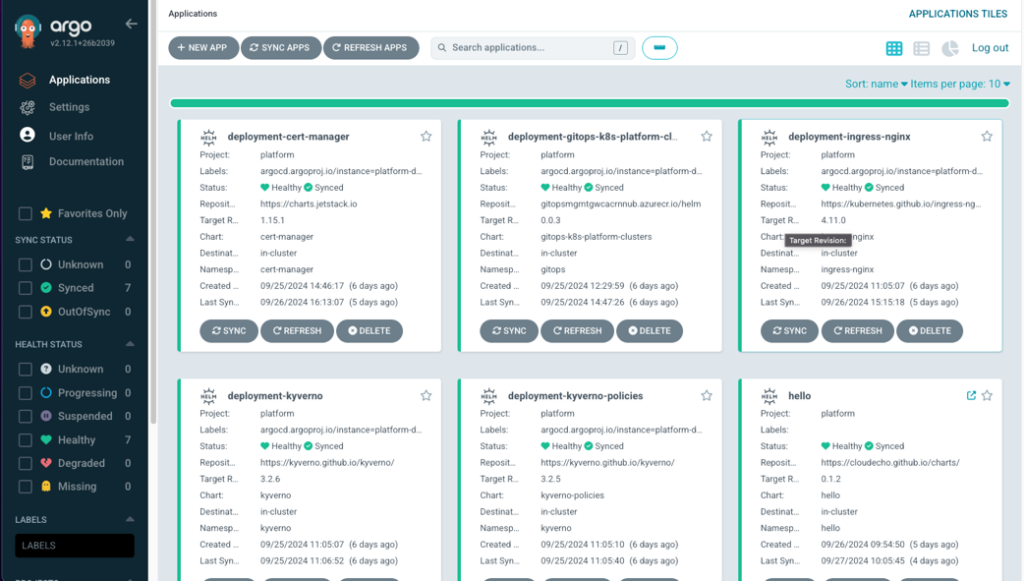Viewport: 1024px width, 581px height.
Task: Open the Items per page dropdown
Action: (961, 84)
